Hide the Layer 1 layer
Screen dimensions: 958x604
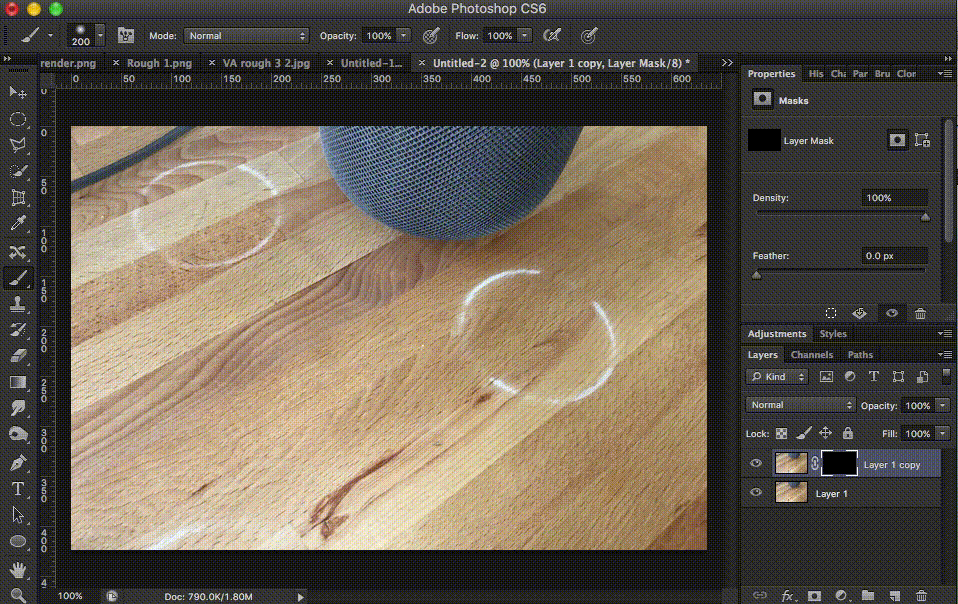(x=756, y=492)
